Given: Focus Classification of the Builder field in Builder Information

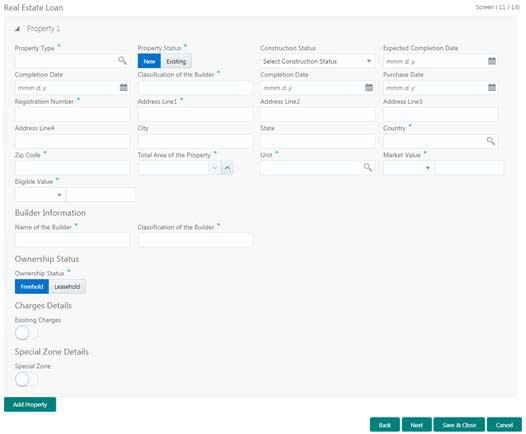Looking at the screenshot, I should point(195,240).
